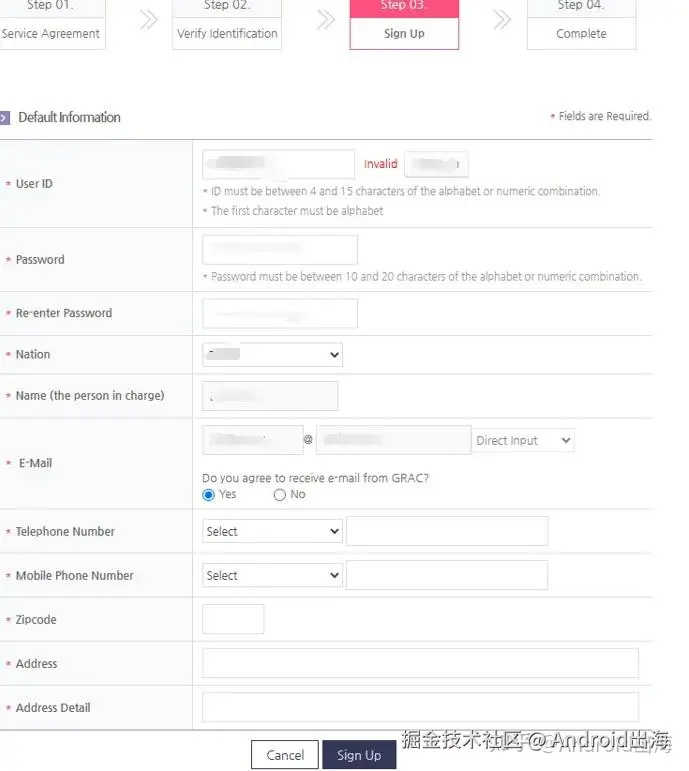Open the Mobile Phone Number Select dropdown
The height and width of the screenshot is (771, 689).
tap(272, 575)
